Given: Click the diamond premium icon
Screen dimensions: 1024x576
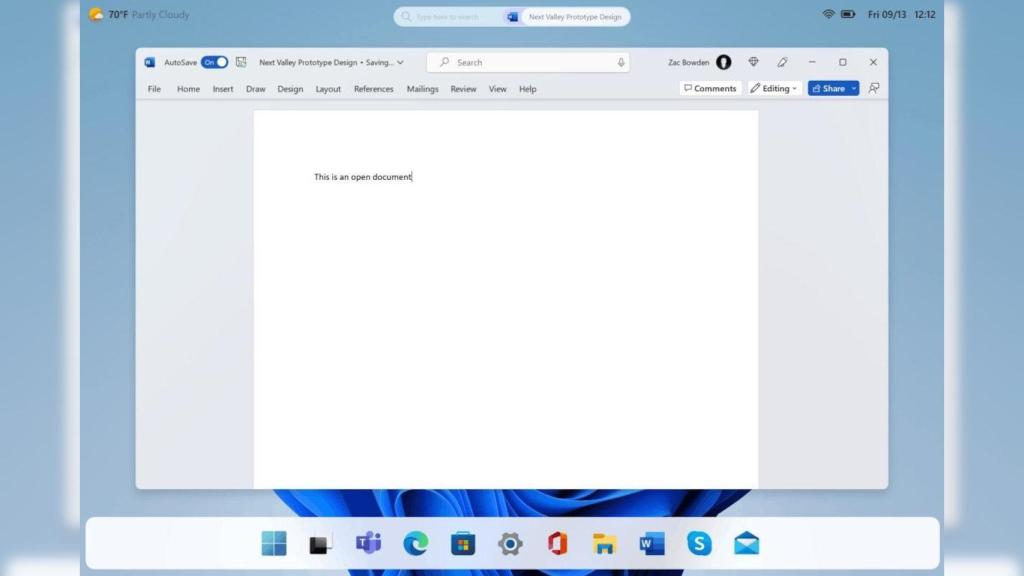Looking at the screenshot, I should (x=754, y=62).
